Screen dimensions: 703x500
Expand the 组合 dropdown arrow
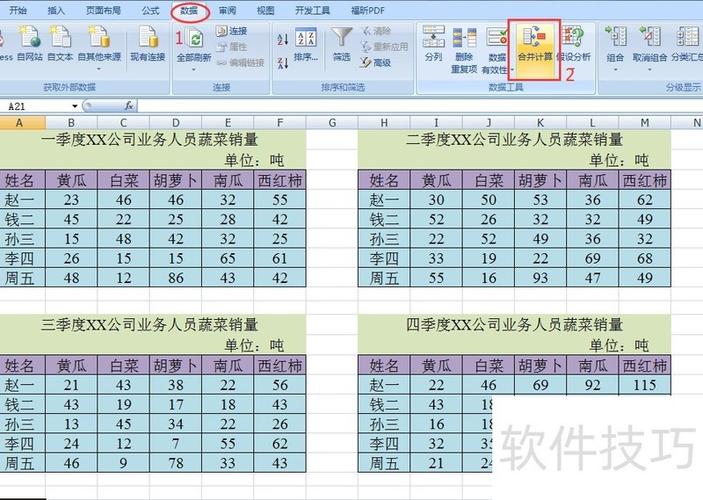[615, 70]
